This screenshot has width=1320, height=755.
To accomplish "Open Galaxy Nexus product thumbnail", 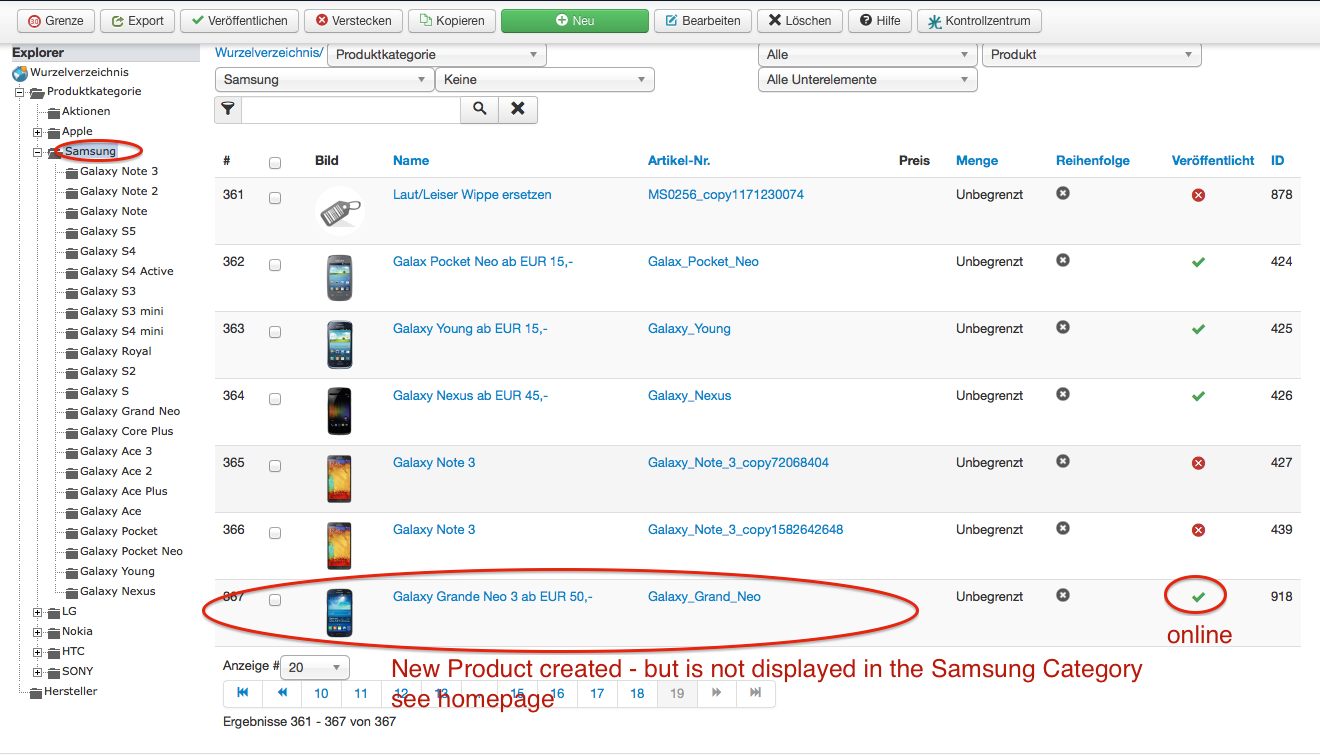I will tap(340, 411).
